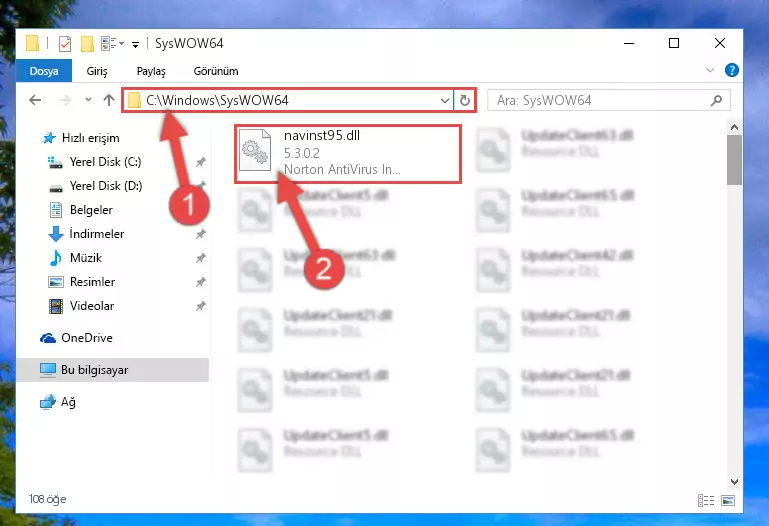769x526 pixels.
Task: Go back with the left arrow button
Action: 35,100
